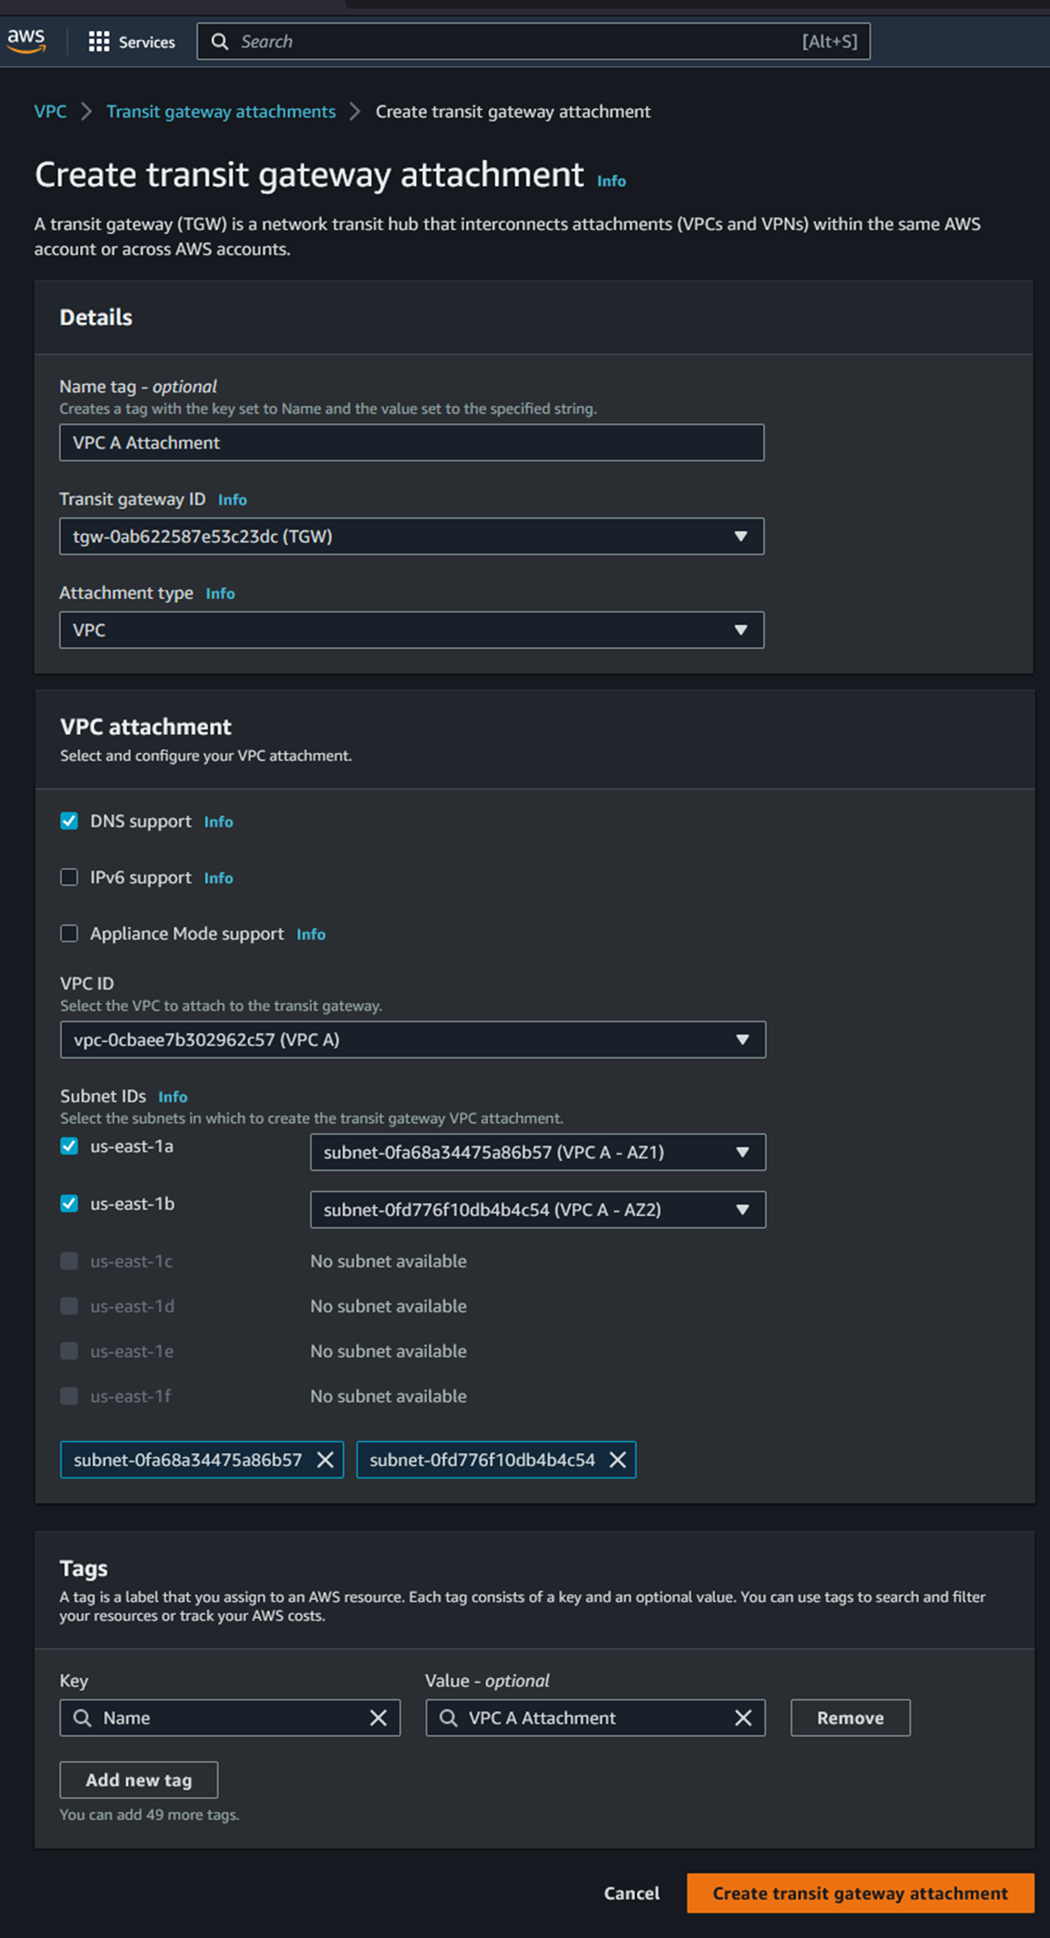Screen dimensions: 1050x1938
Task: Open the Attachment type dropdown
Action: click(411, 630)
